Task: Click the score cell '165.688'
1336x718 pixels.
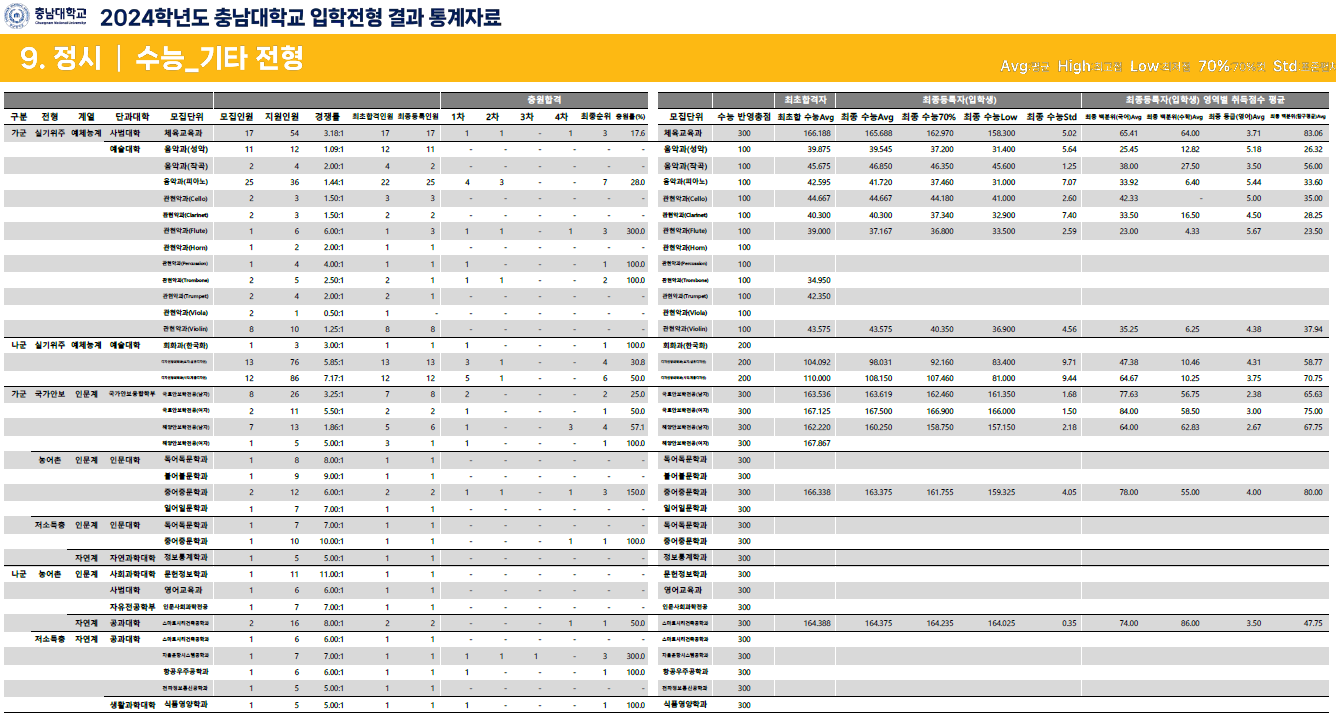Action: (880, 132)
